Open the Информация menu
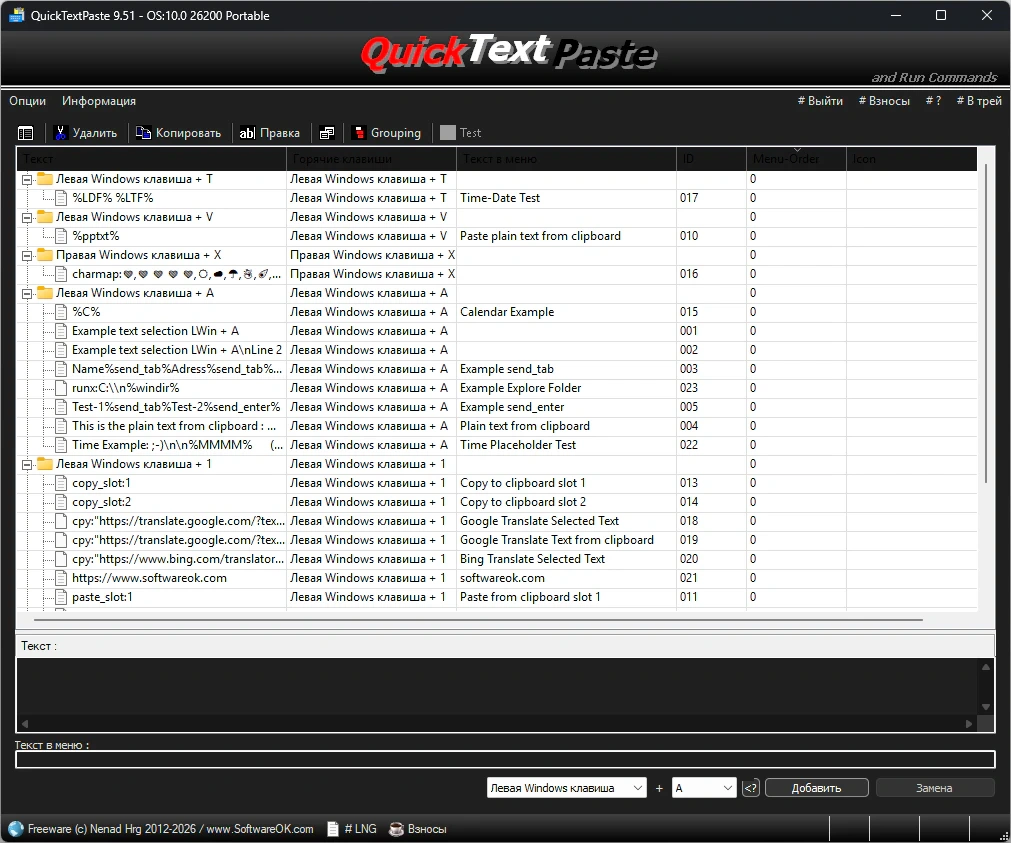The height and width of the screenshot is (843, 1011). pos(99,101)
